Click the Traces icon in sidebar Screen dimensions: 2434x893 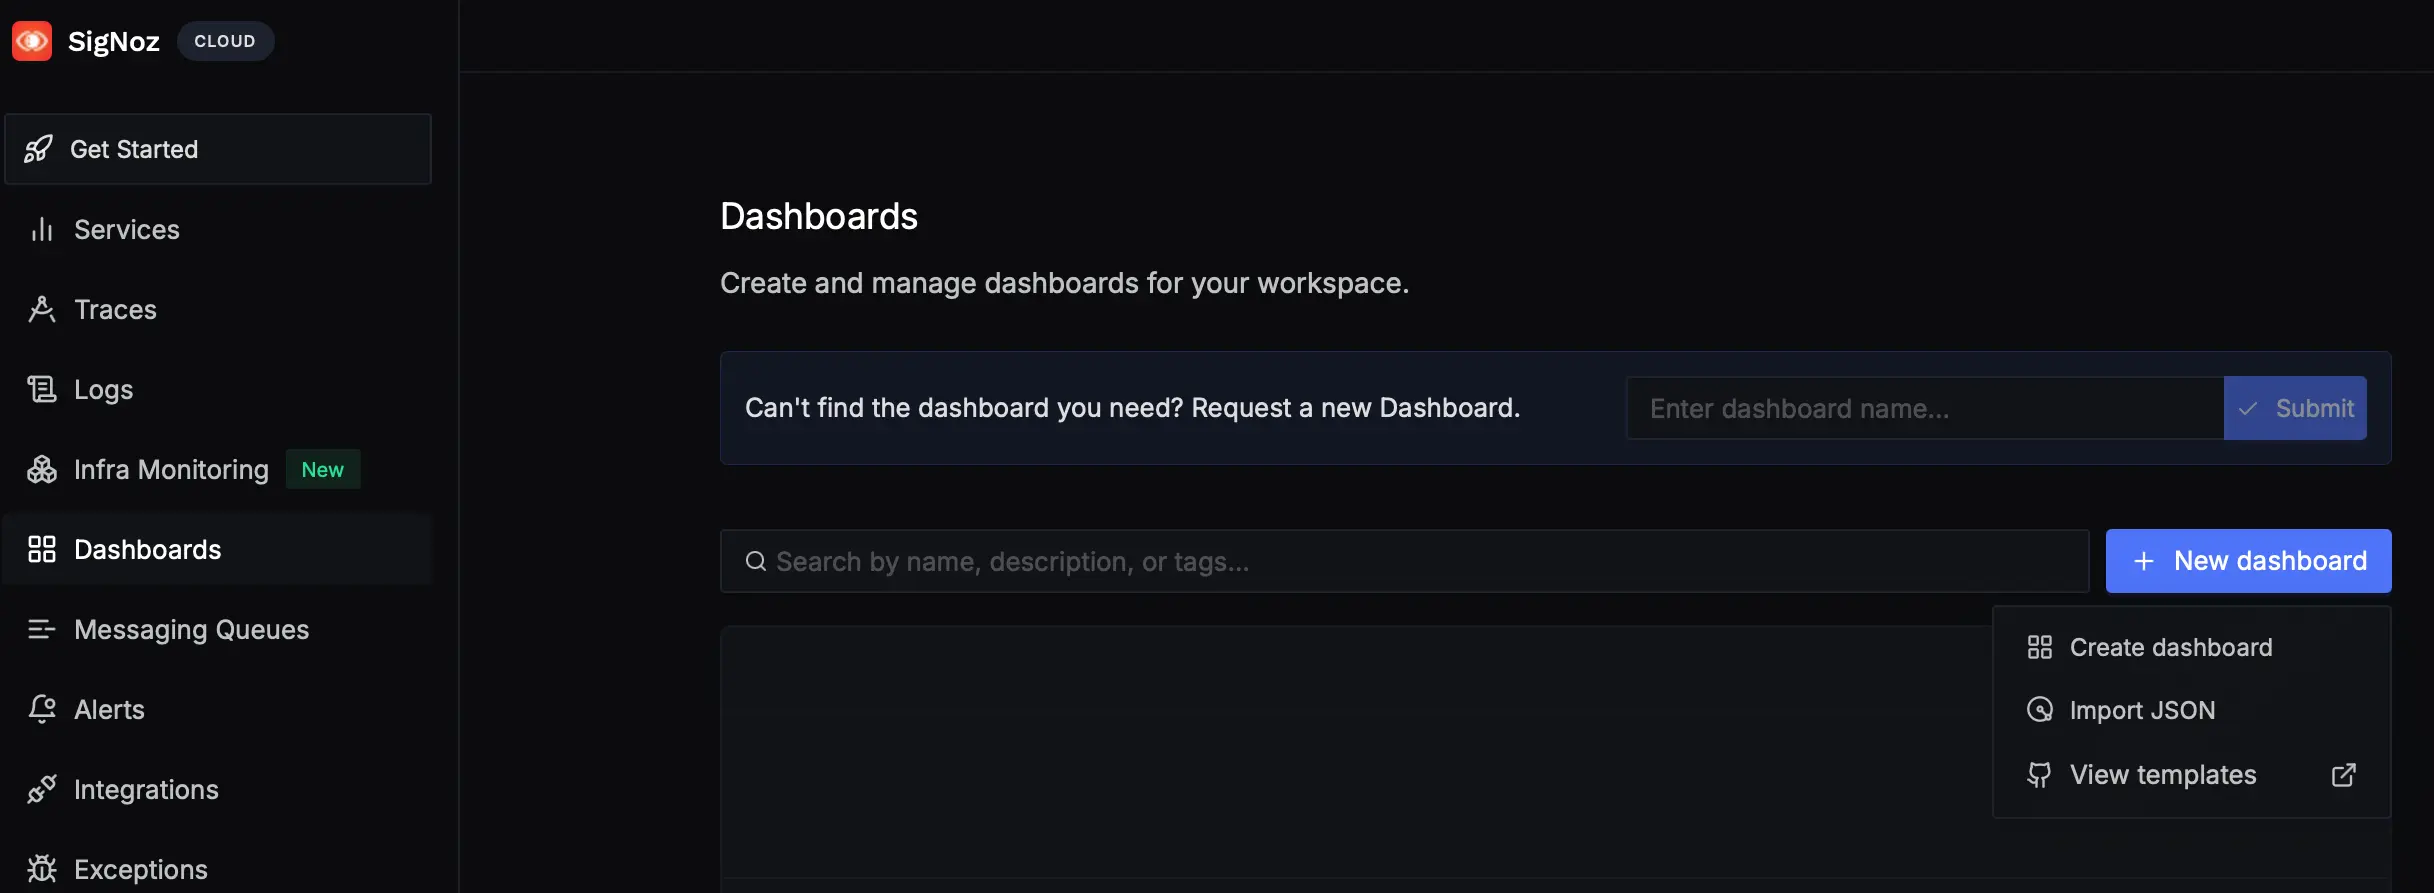click(42, 309)
